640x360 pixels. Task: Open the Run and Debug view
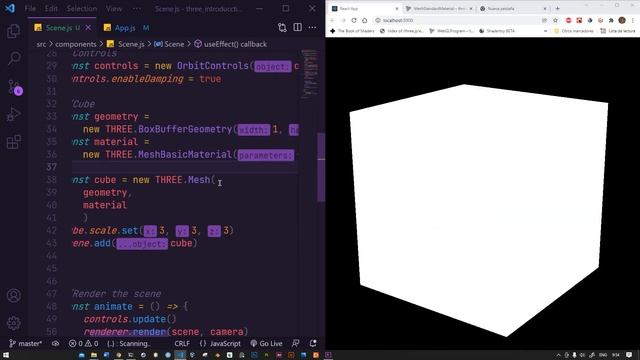tap(13, 115)
